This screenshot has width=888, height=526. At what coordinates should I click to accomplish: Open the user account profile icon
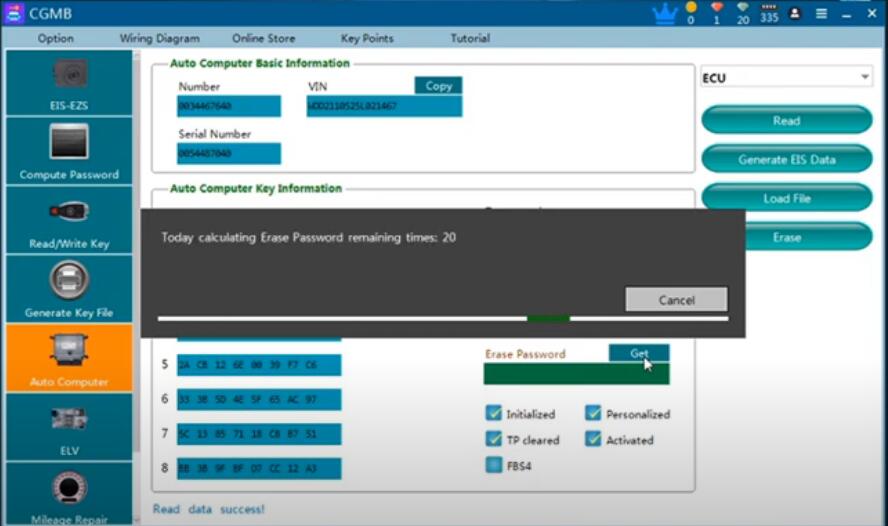click(795, 14)
